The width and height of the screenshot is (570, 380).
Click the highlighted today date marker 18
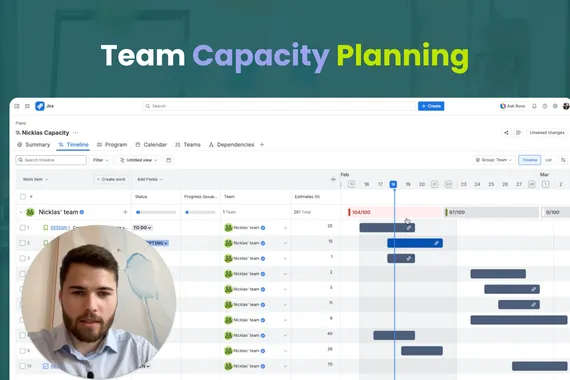pos(393,184)
